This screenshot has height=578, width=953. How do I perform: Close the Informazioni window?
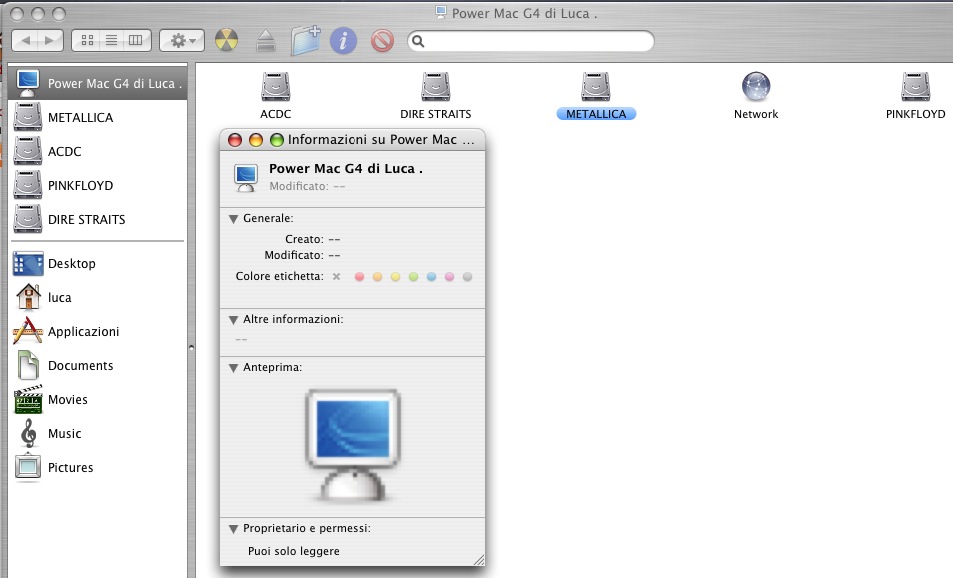click(x=235, y=140)
